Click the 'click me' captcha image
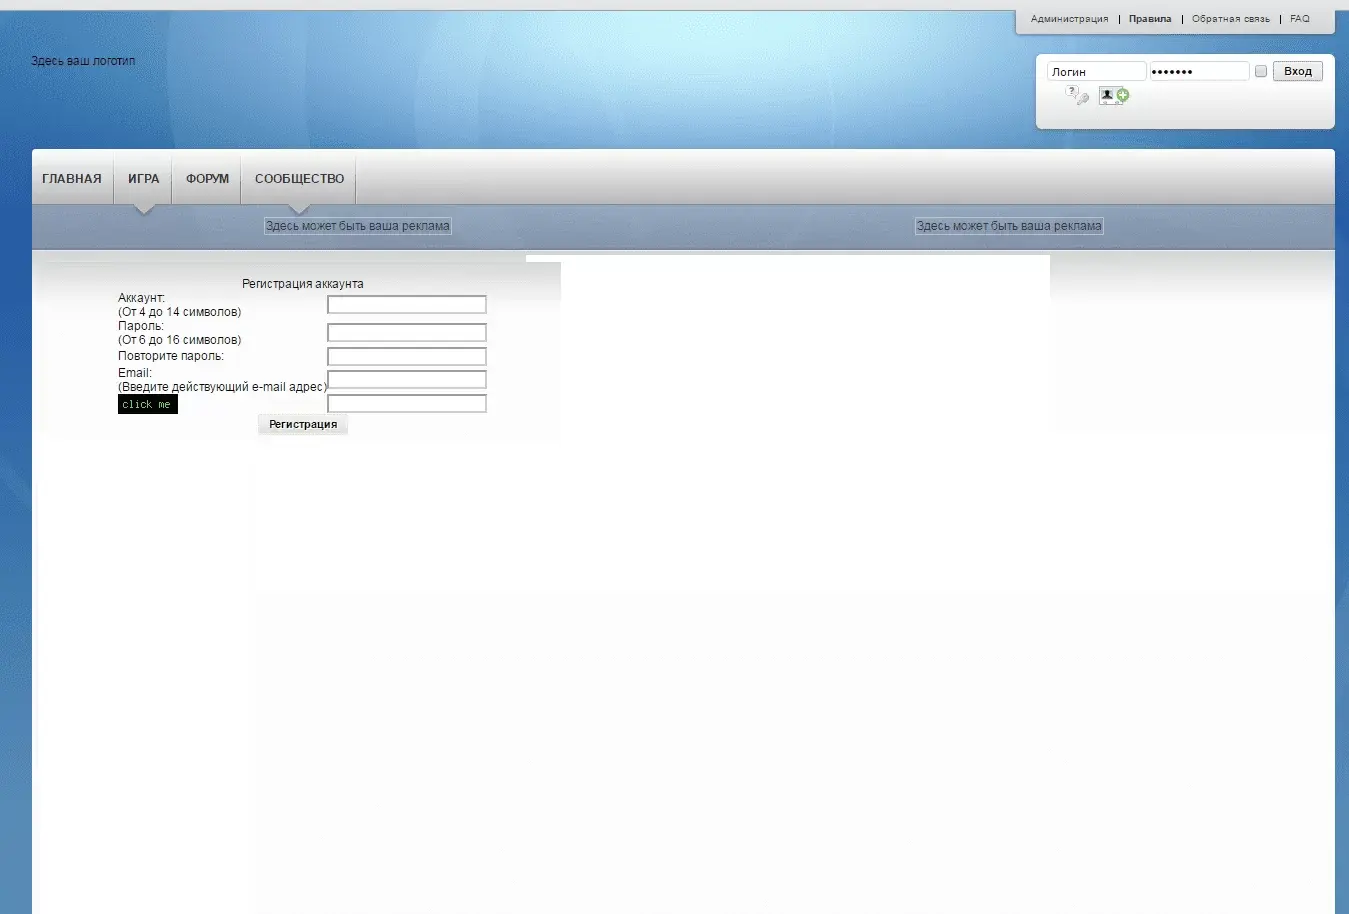Image resolution: width=1349 pixels, height=914 pixels. pos(148,404)
